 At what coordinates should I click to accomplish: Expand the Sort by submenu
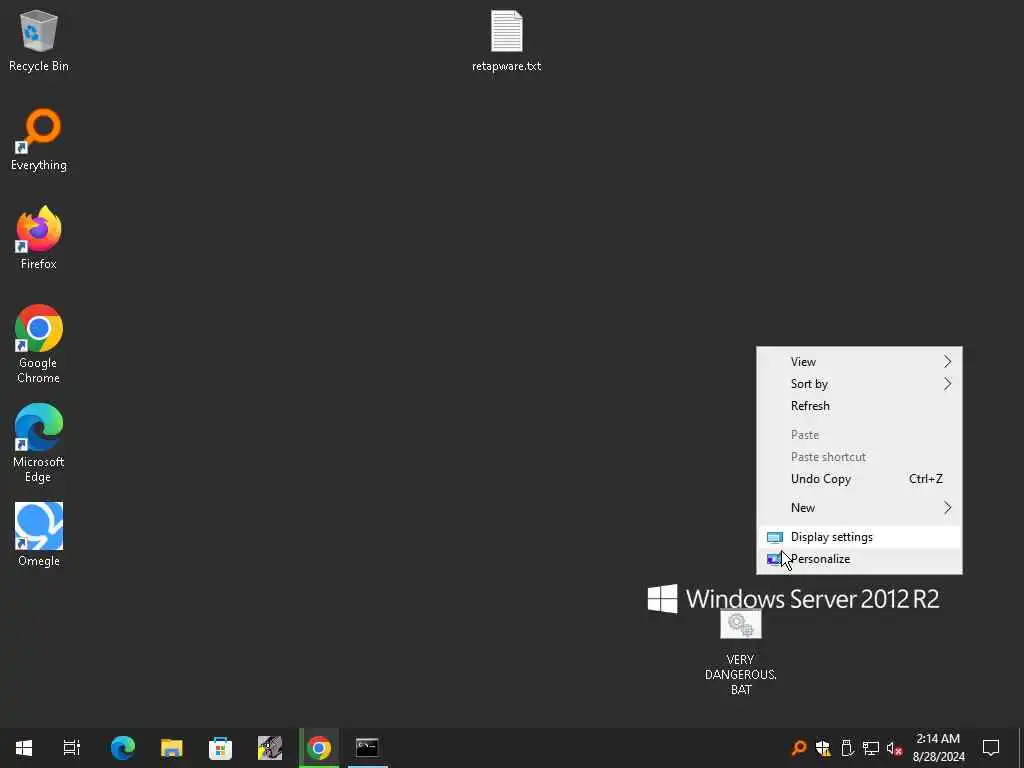859,384
